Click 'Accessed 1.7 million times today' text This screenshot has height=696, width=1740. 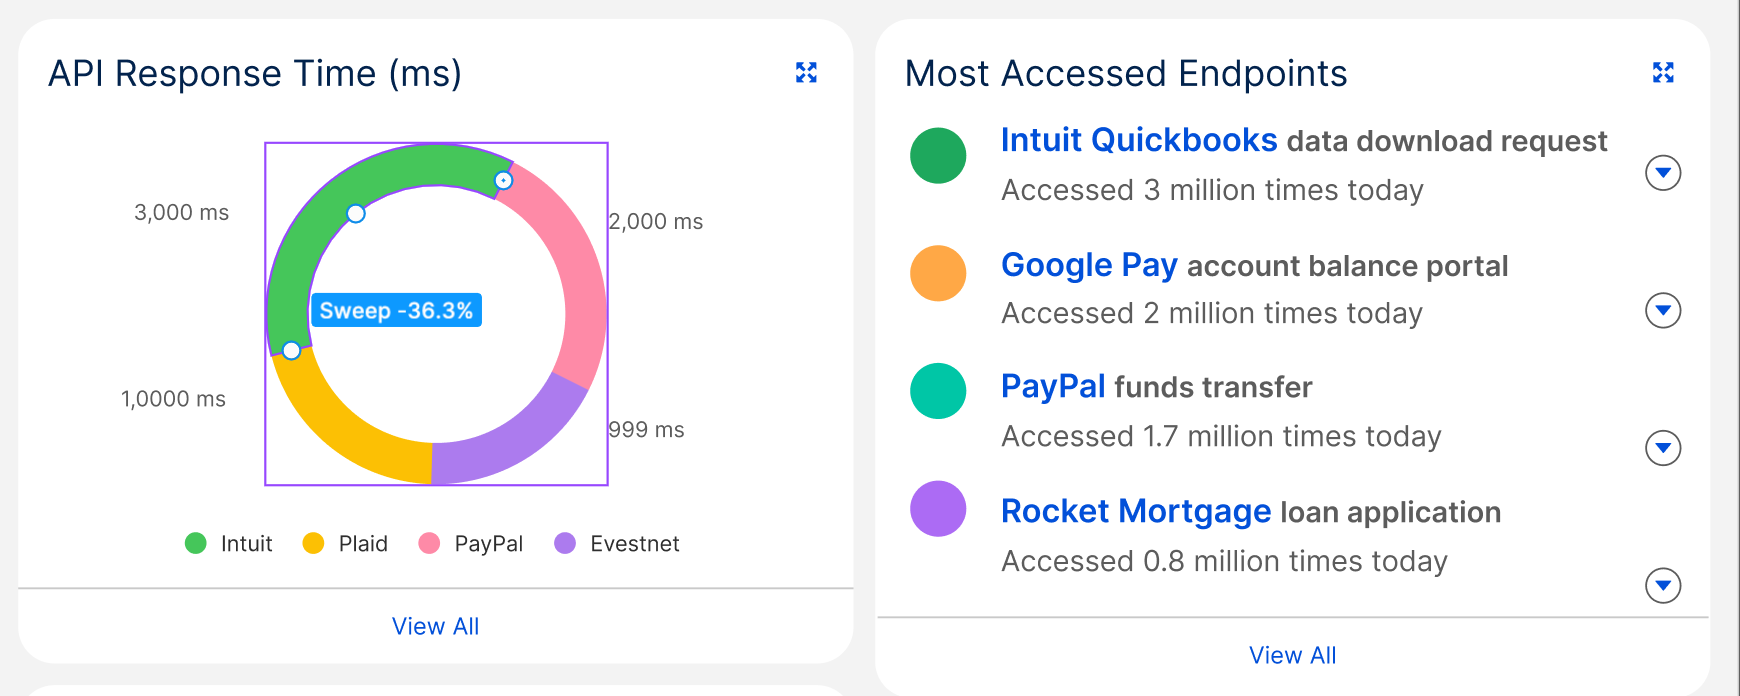click(1221, 435)
